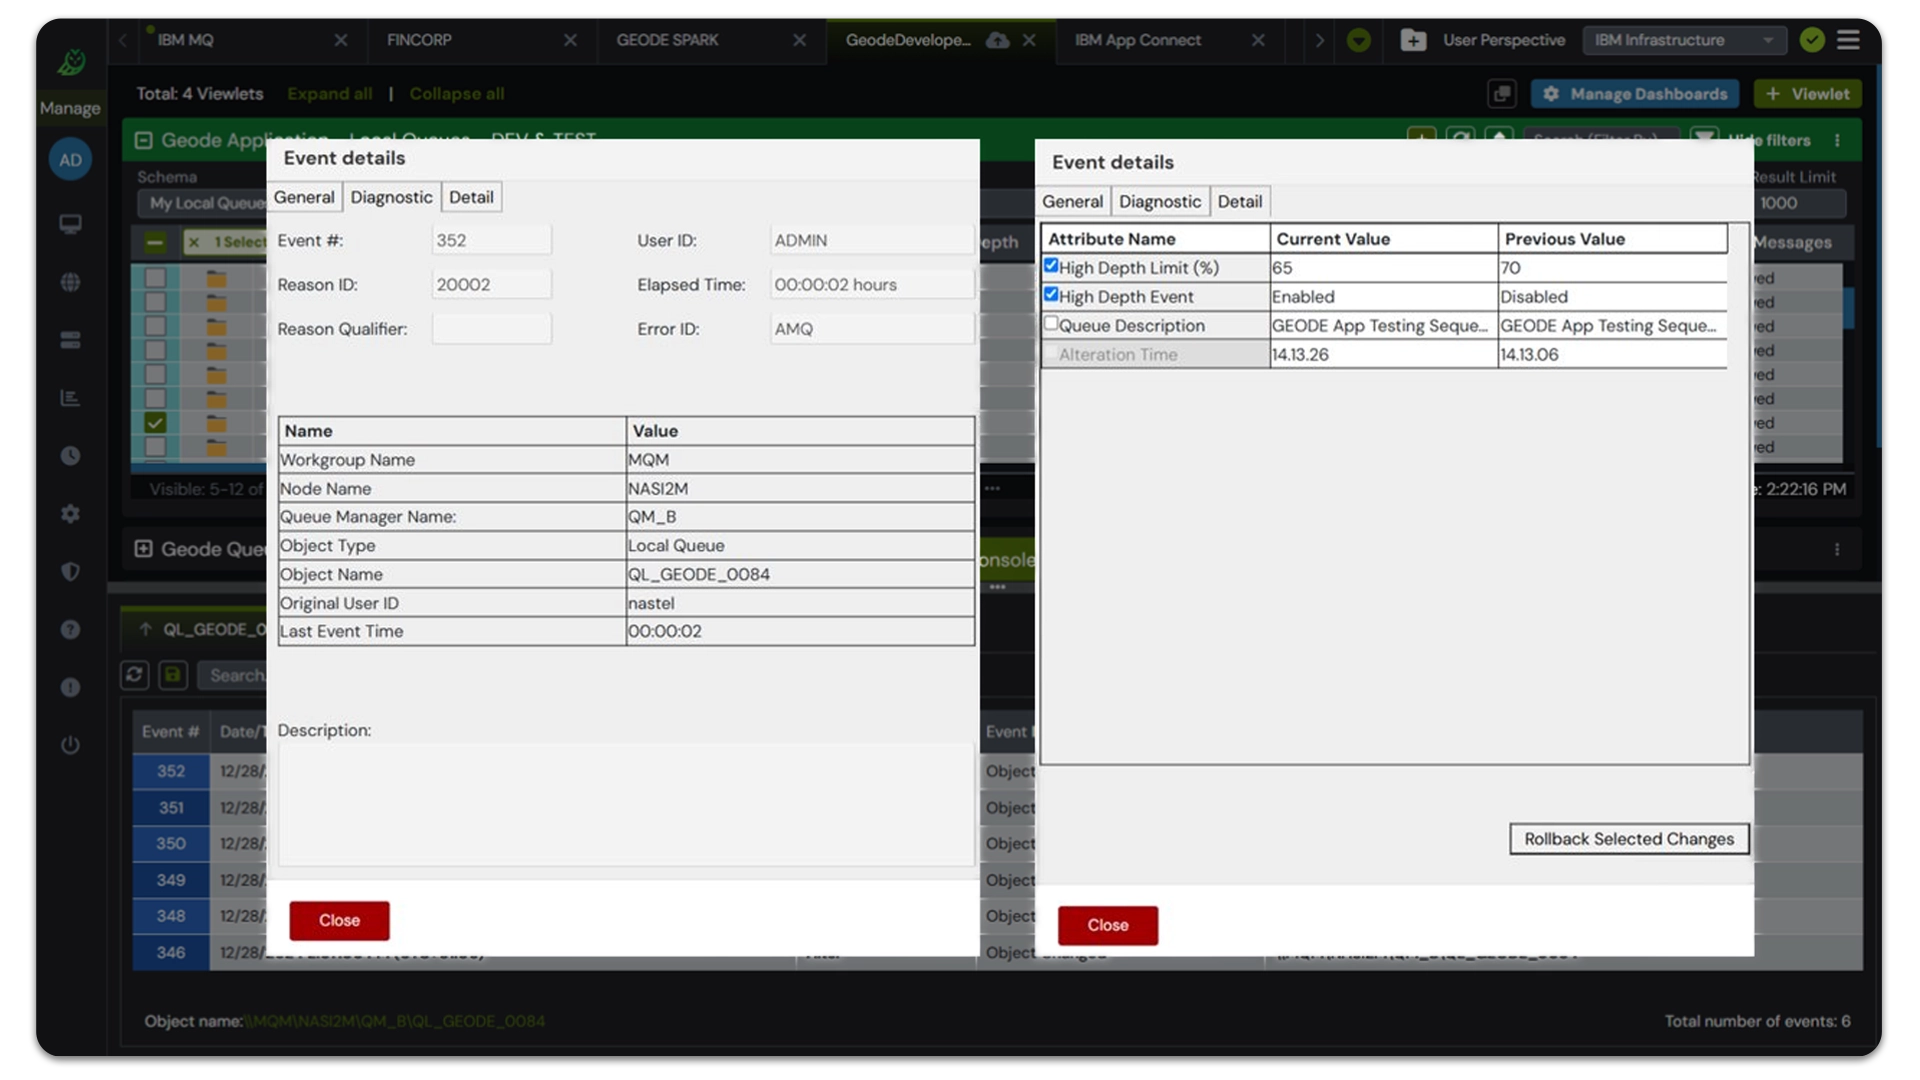
Task: Close the FINCORP dashboard tab
Action: point(570,40)
